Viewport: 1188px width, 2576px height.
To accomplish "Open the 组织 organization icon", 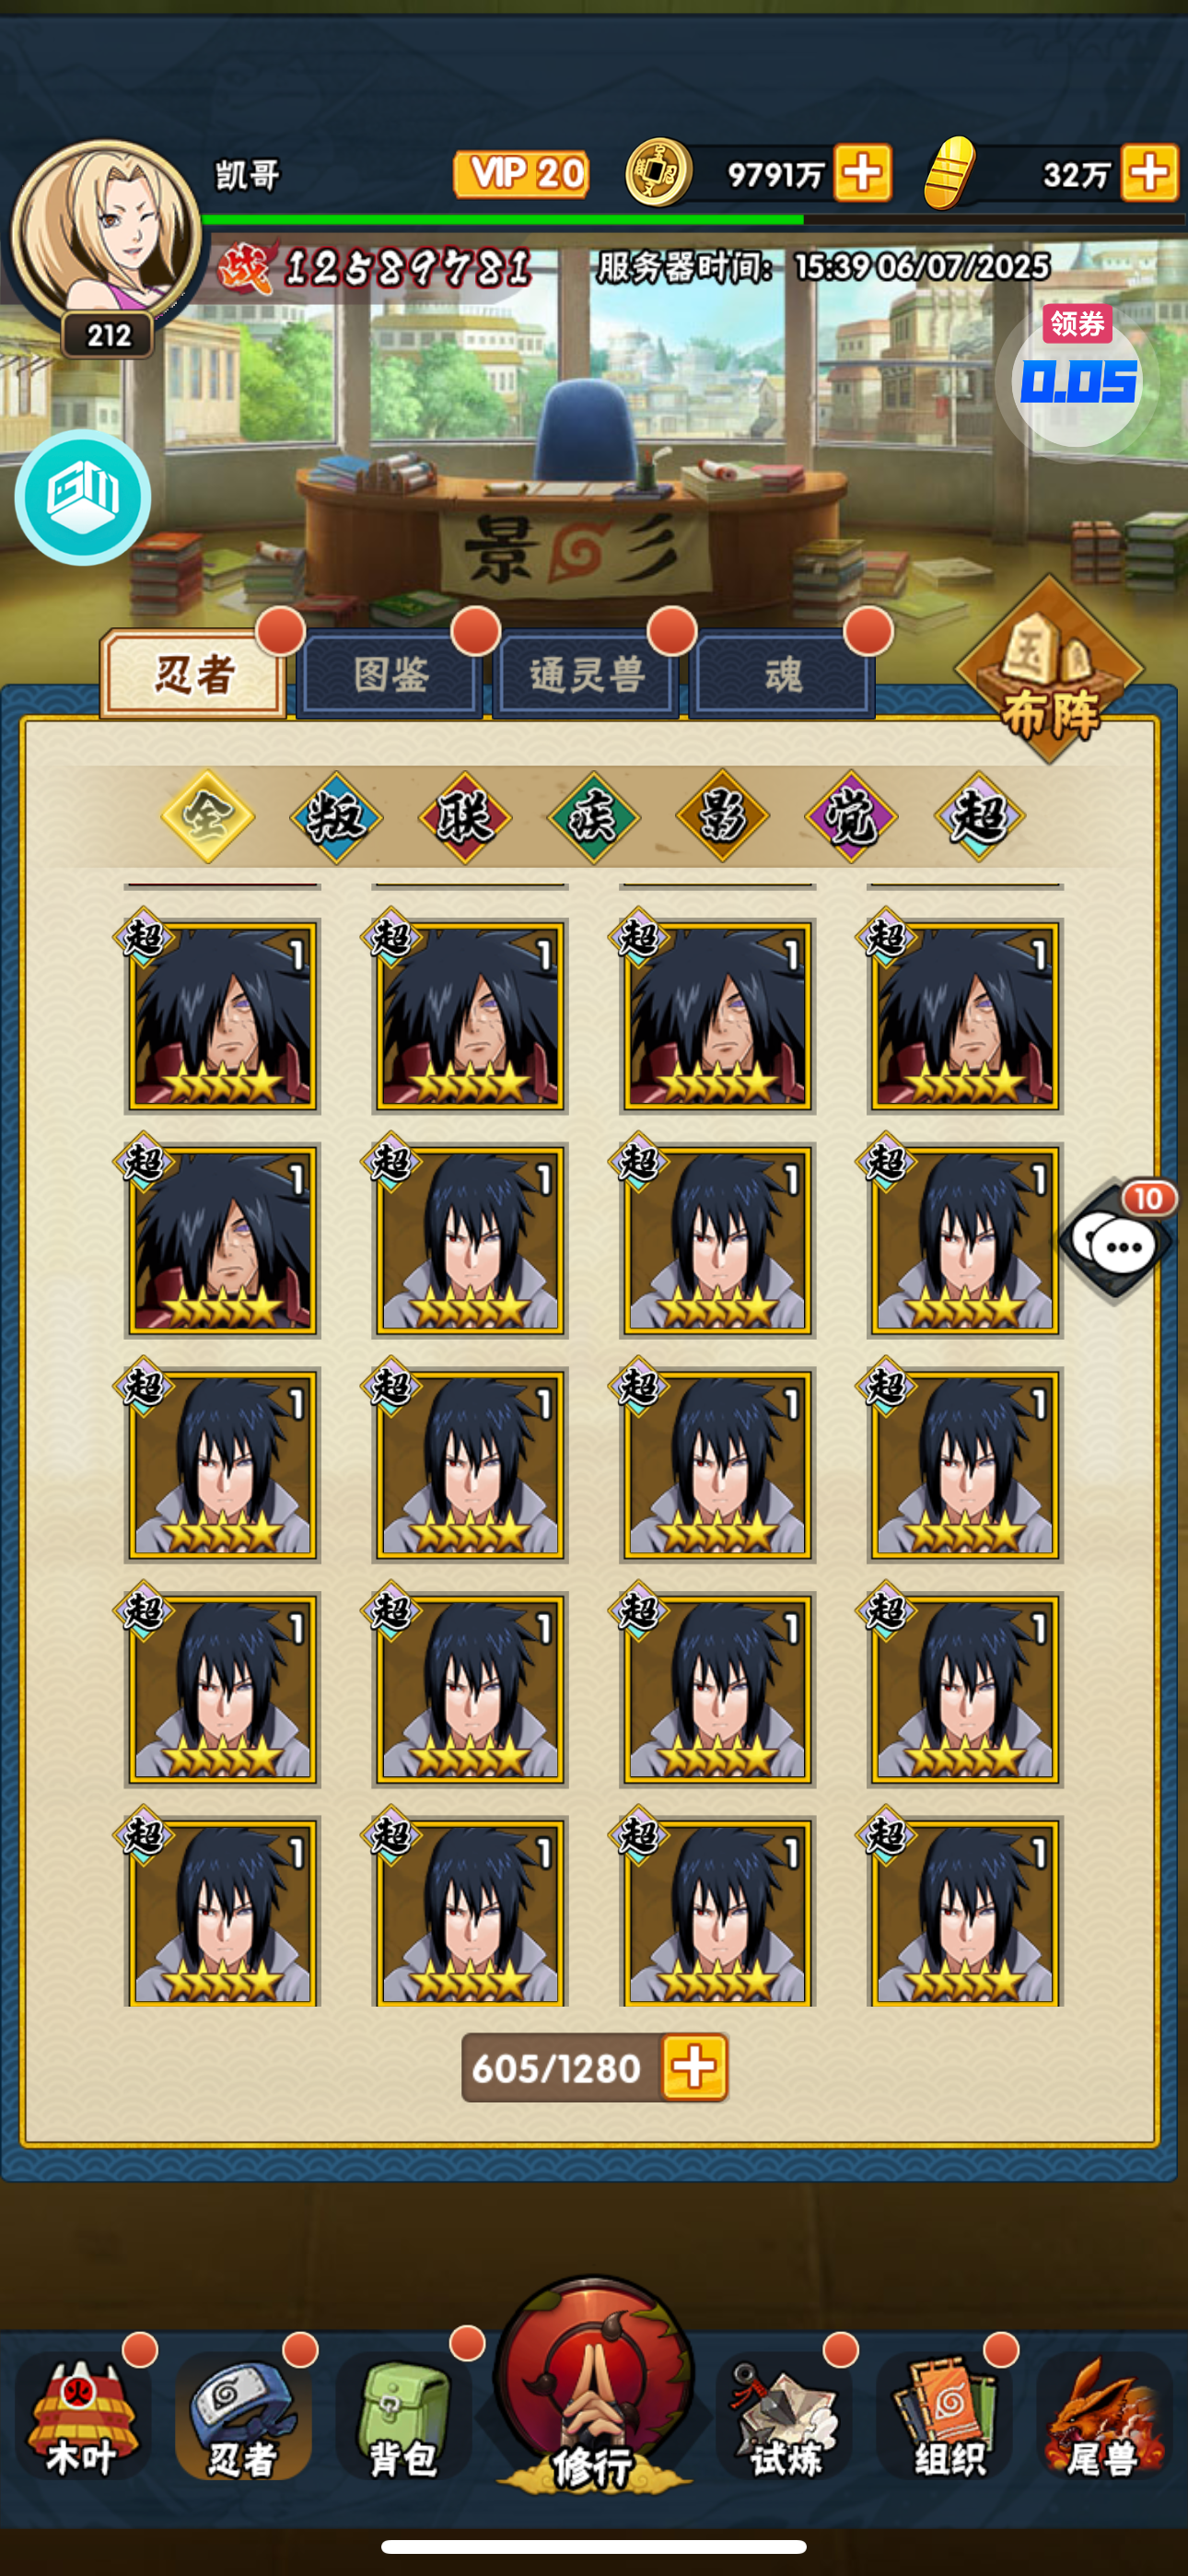I will pyautogui.click(x=945, y=2415).
